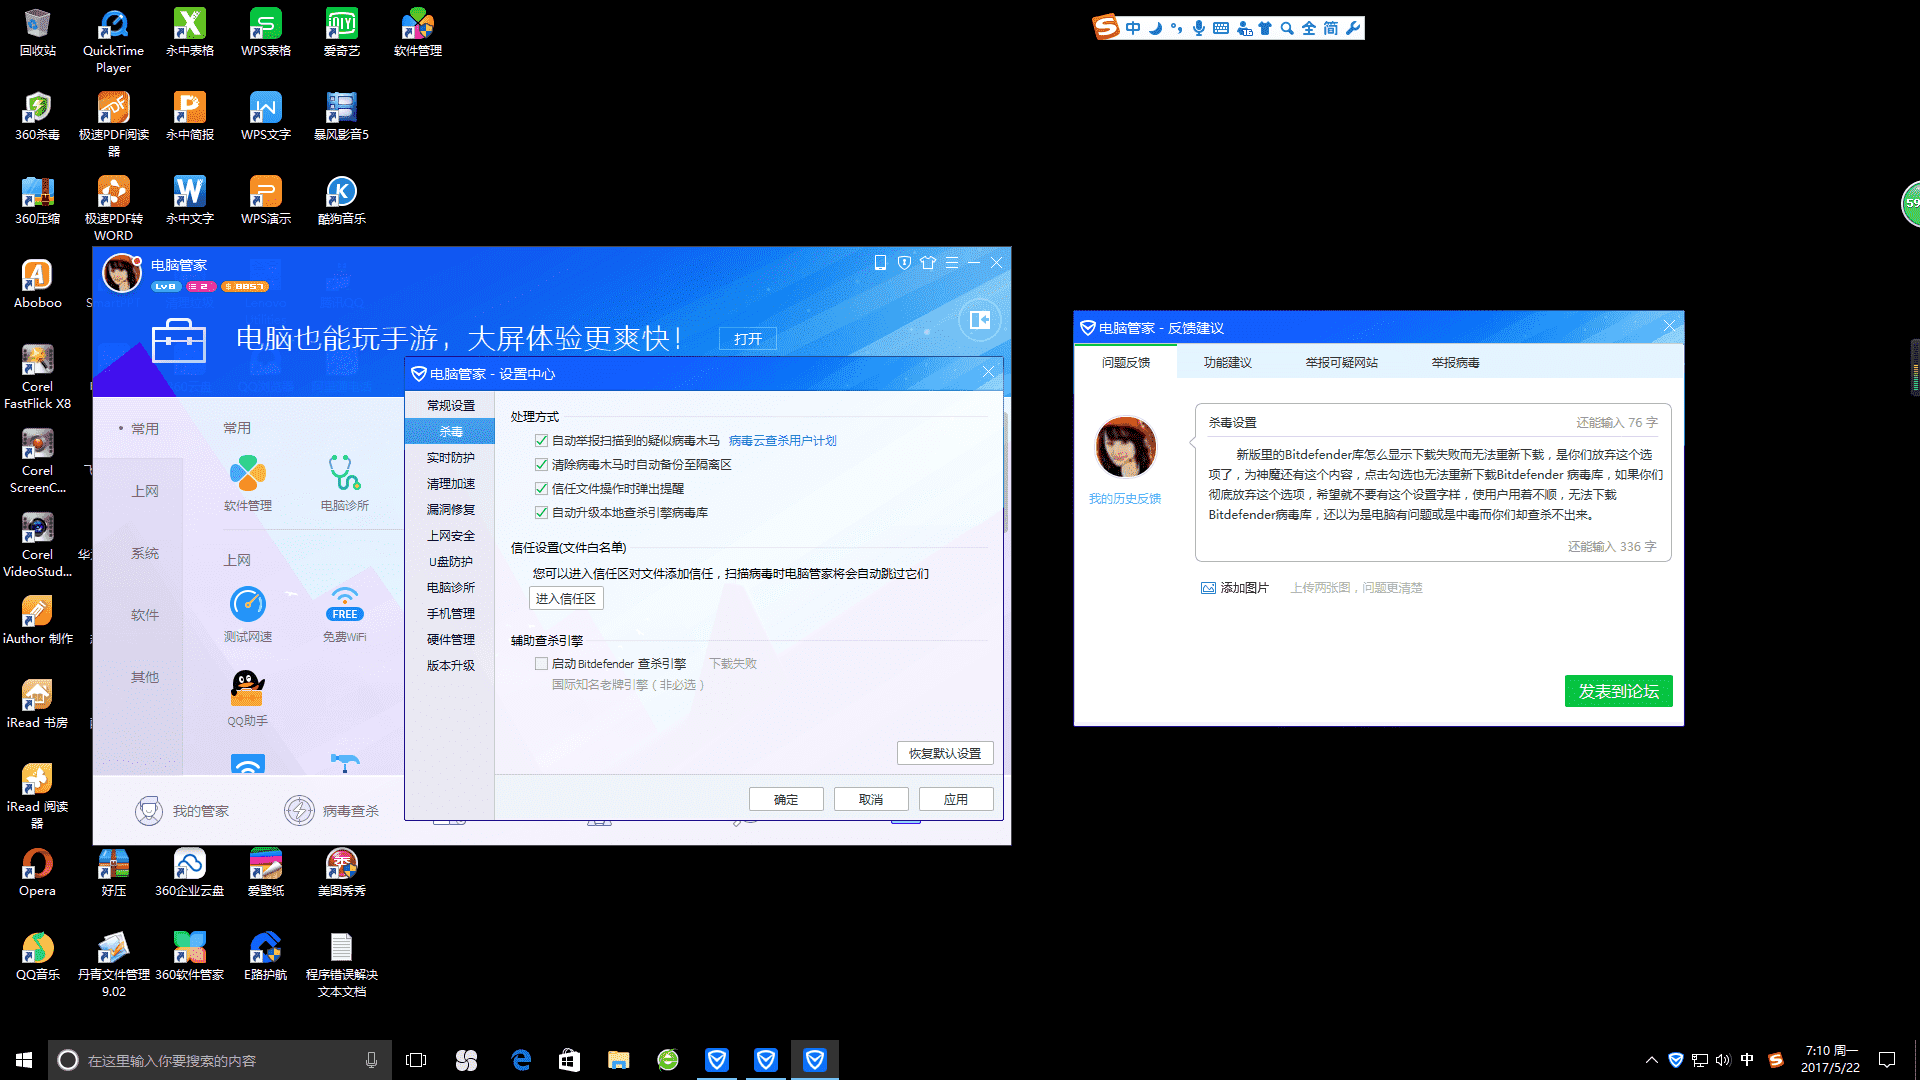
Task: Click the 进入信任区 button
Action: point(566,597)
